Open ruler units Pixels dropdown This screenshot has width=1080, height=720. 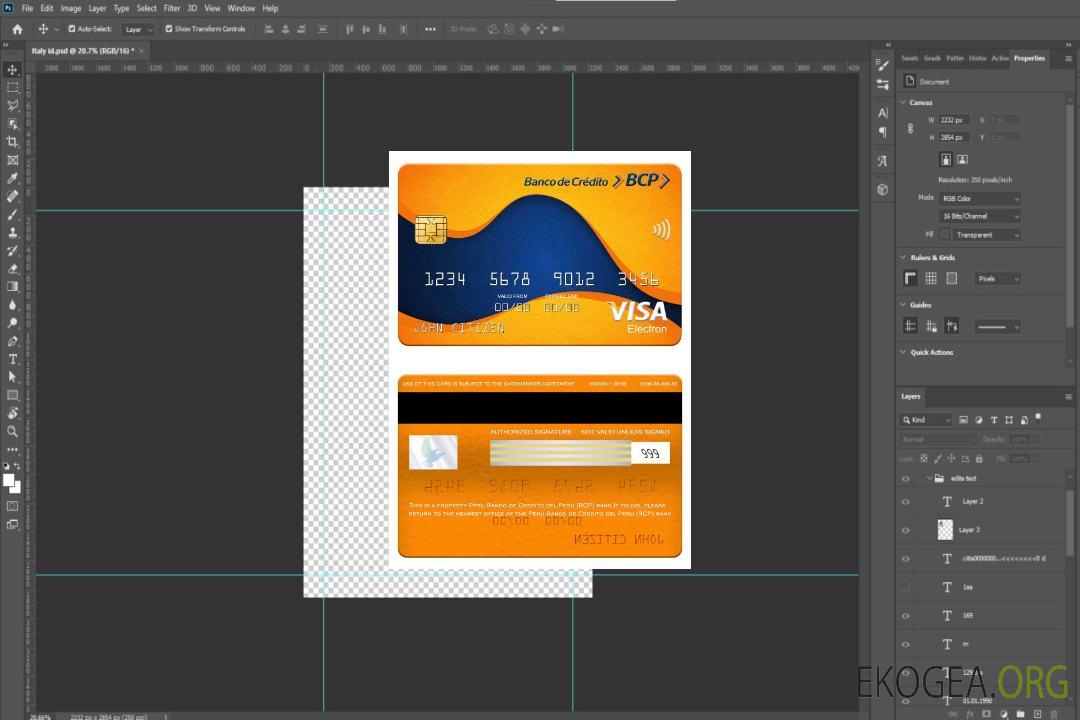(x=998, y=278)
